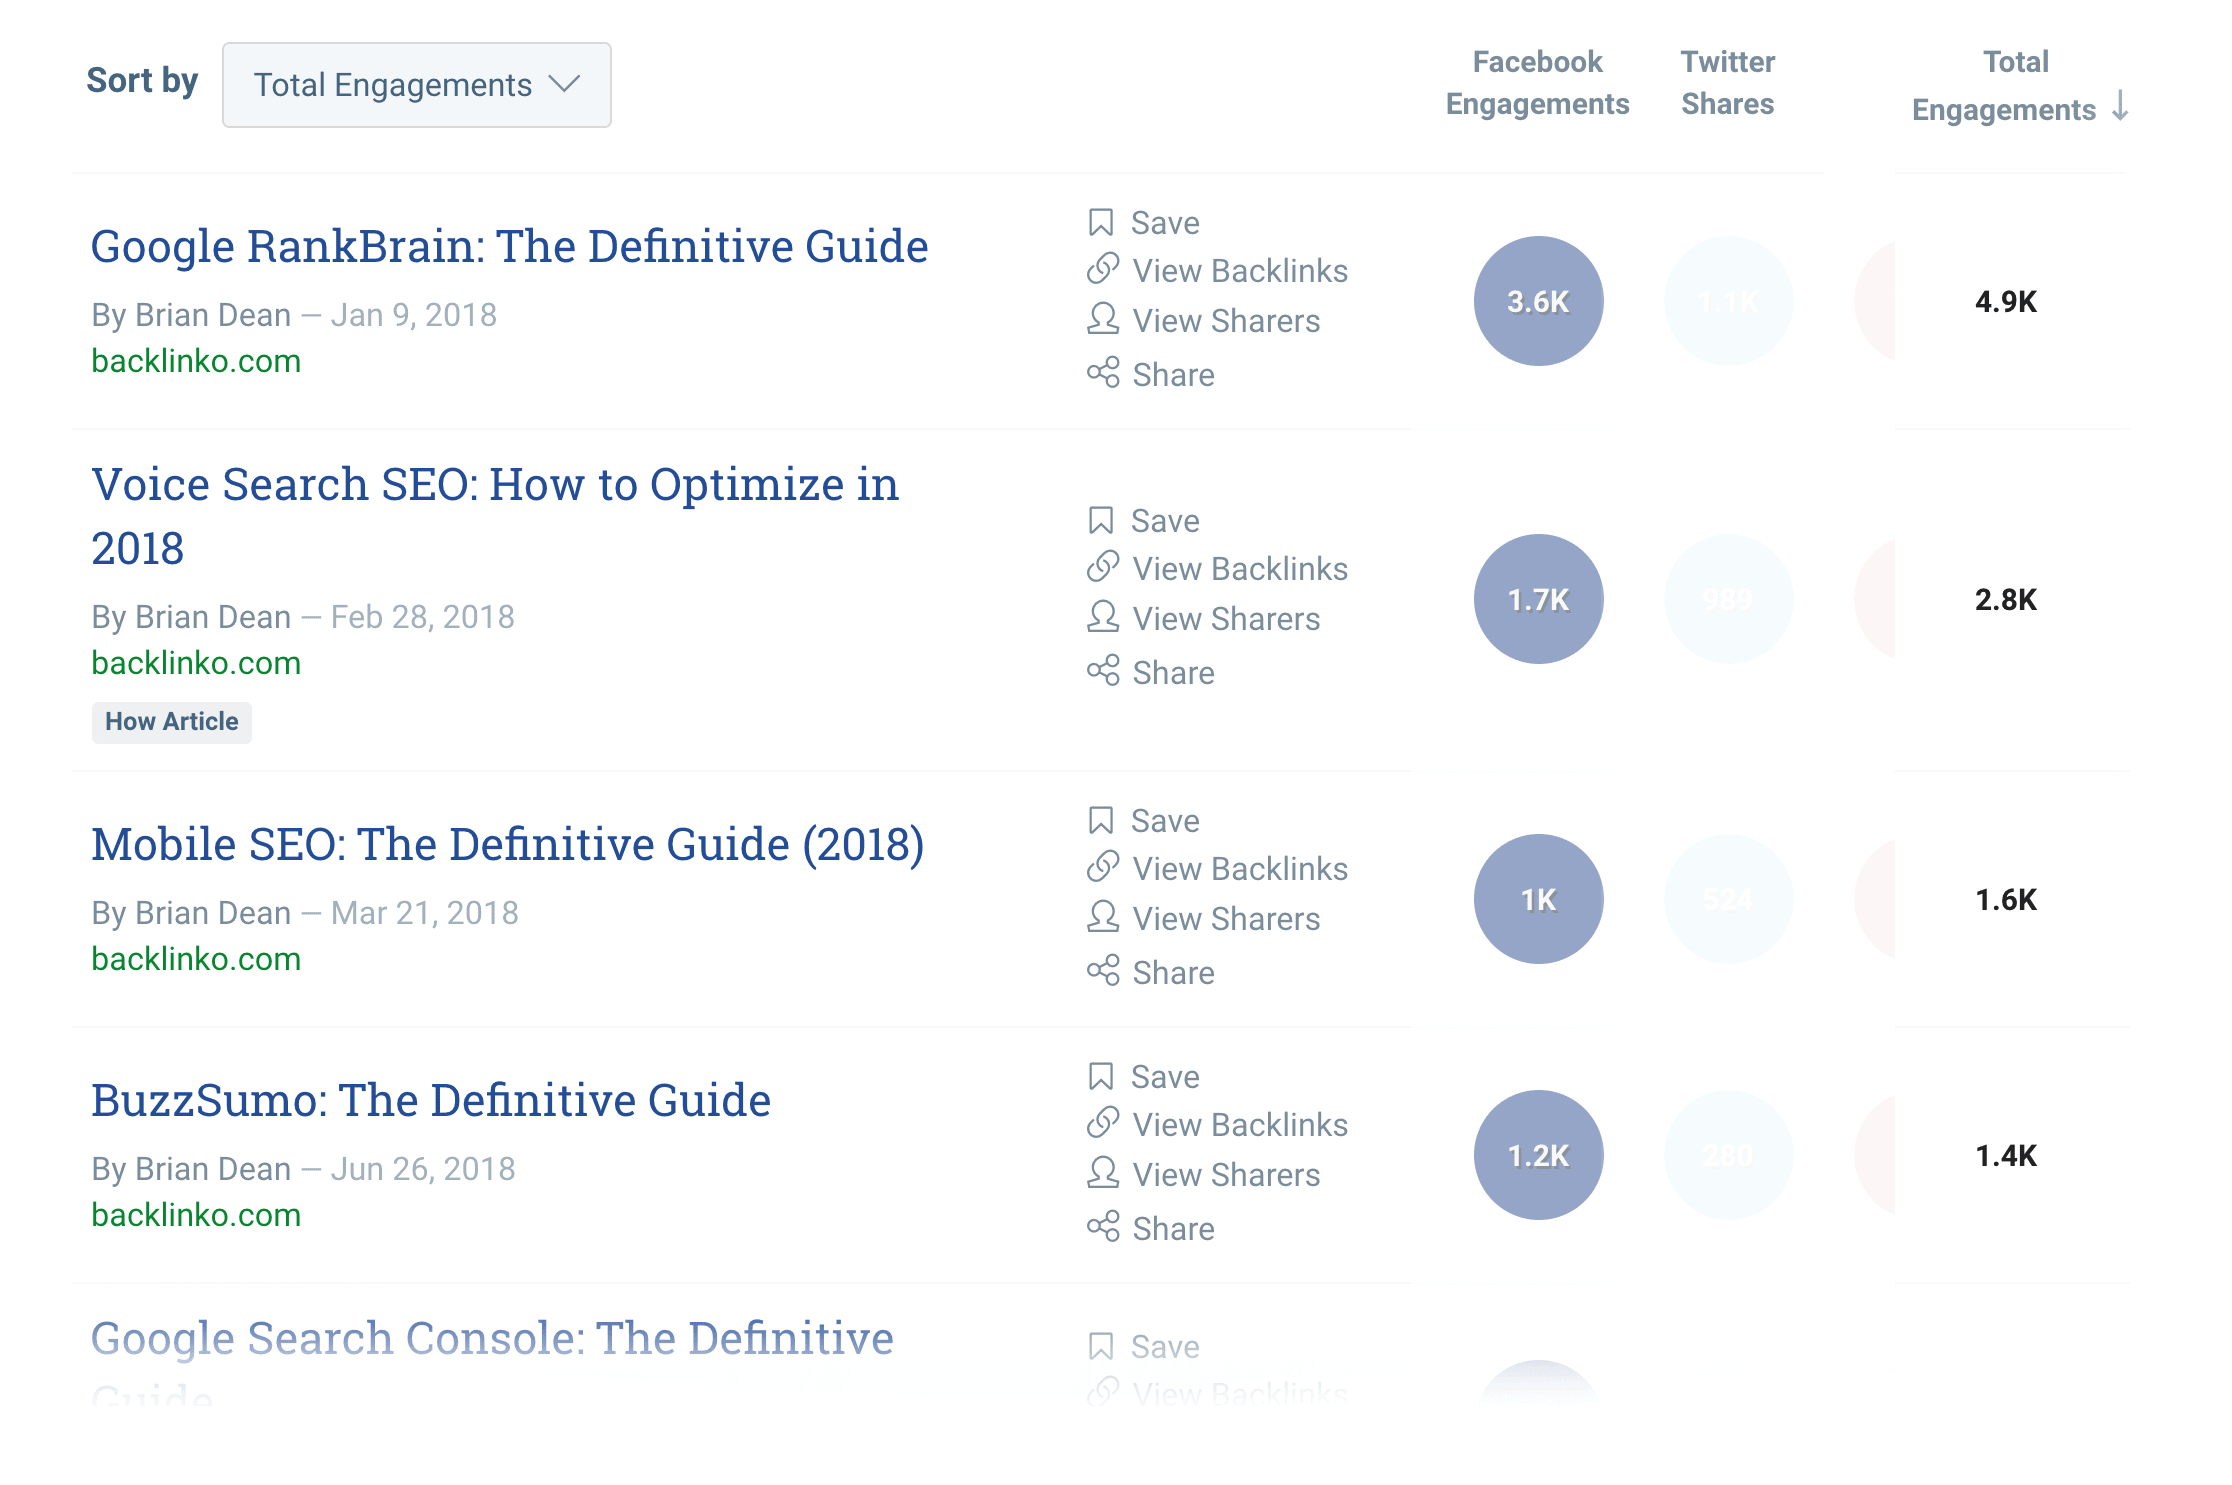Click 'By Brian Dean — Jun 26, 2018' byline
The height and width of the screenshot is (1485, 2232).
point(303,1169)
